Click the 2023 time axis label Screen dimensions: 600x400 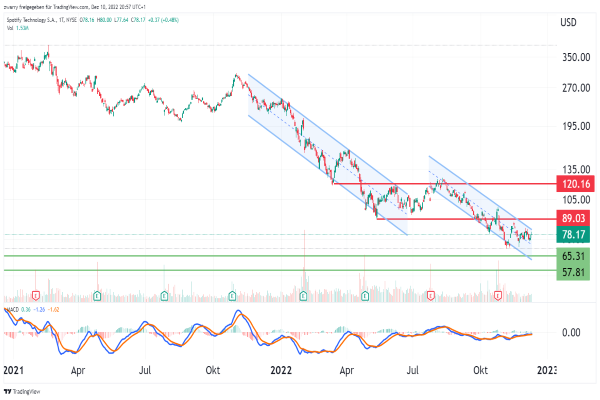coord(547,370)
